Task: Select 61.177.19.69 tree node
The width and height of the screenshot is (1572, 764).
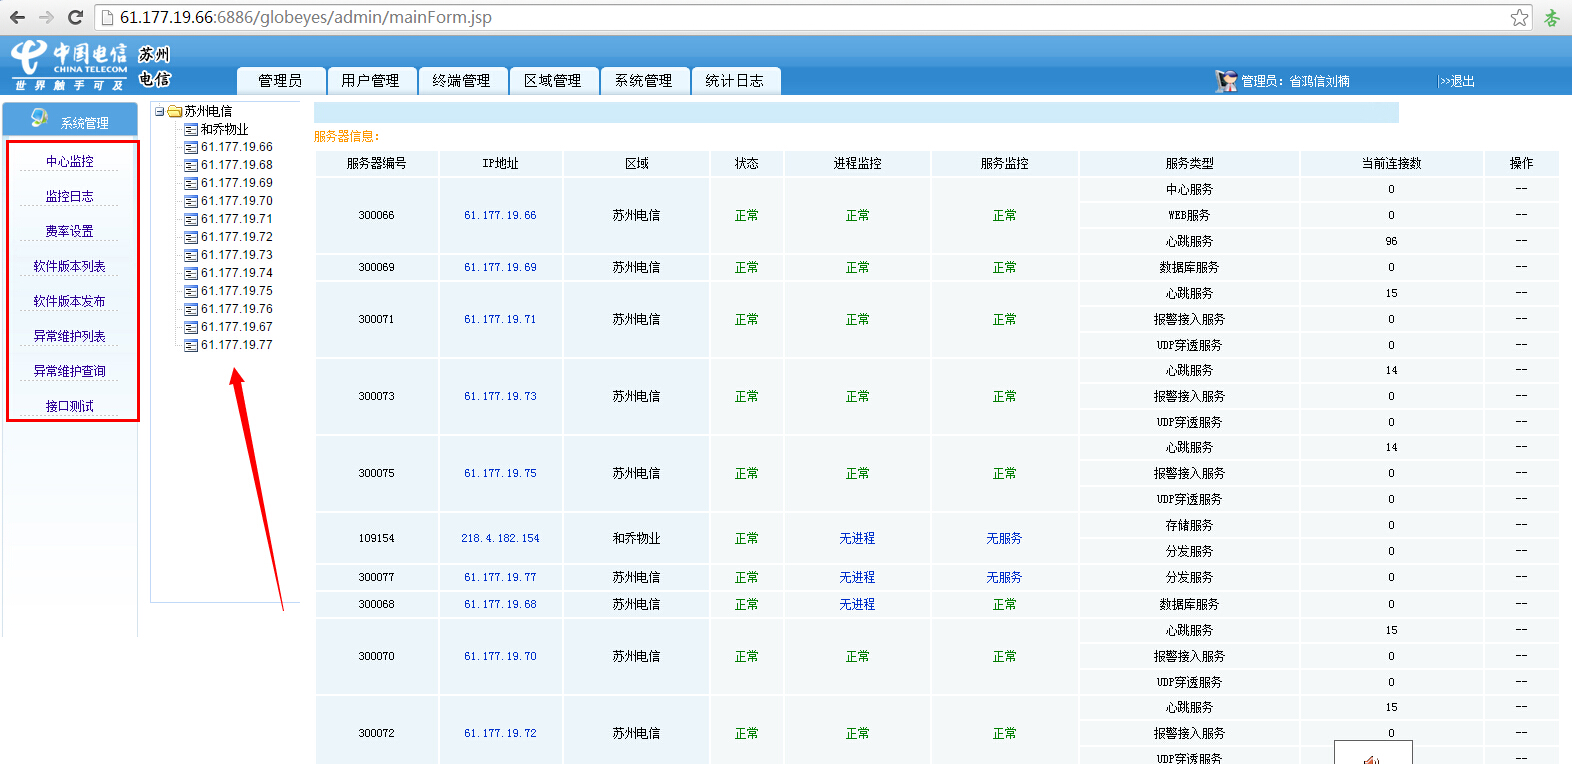Action: [237, 183]
